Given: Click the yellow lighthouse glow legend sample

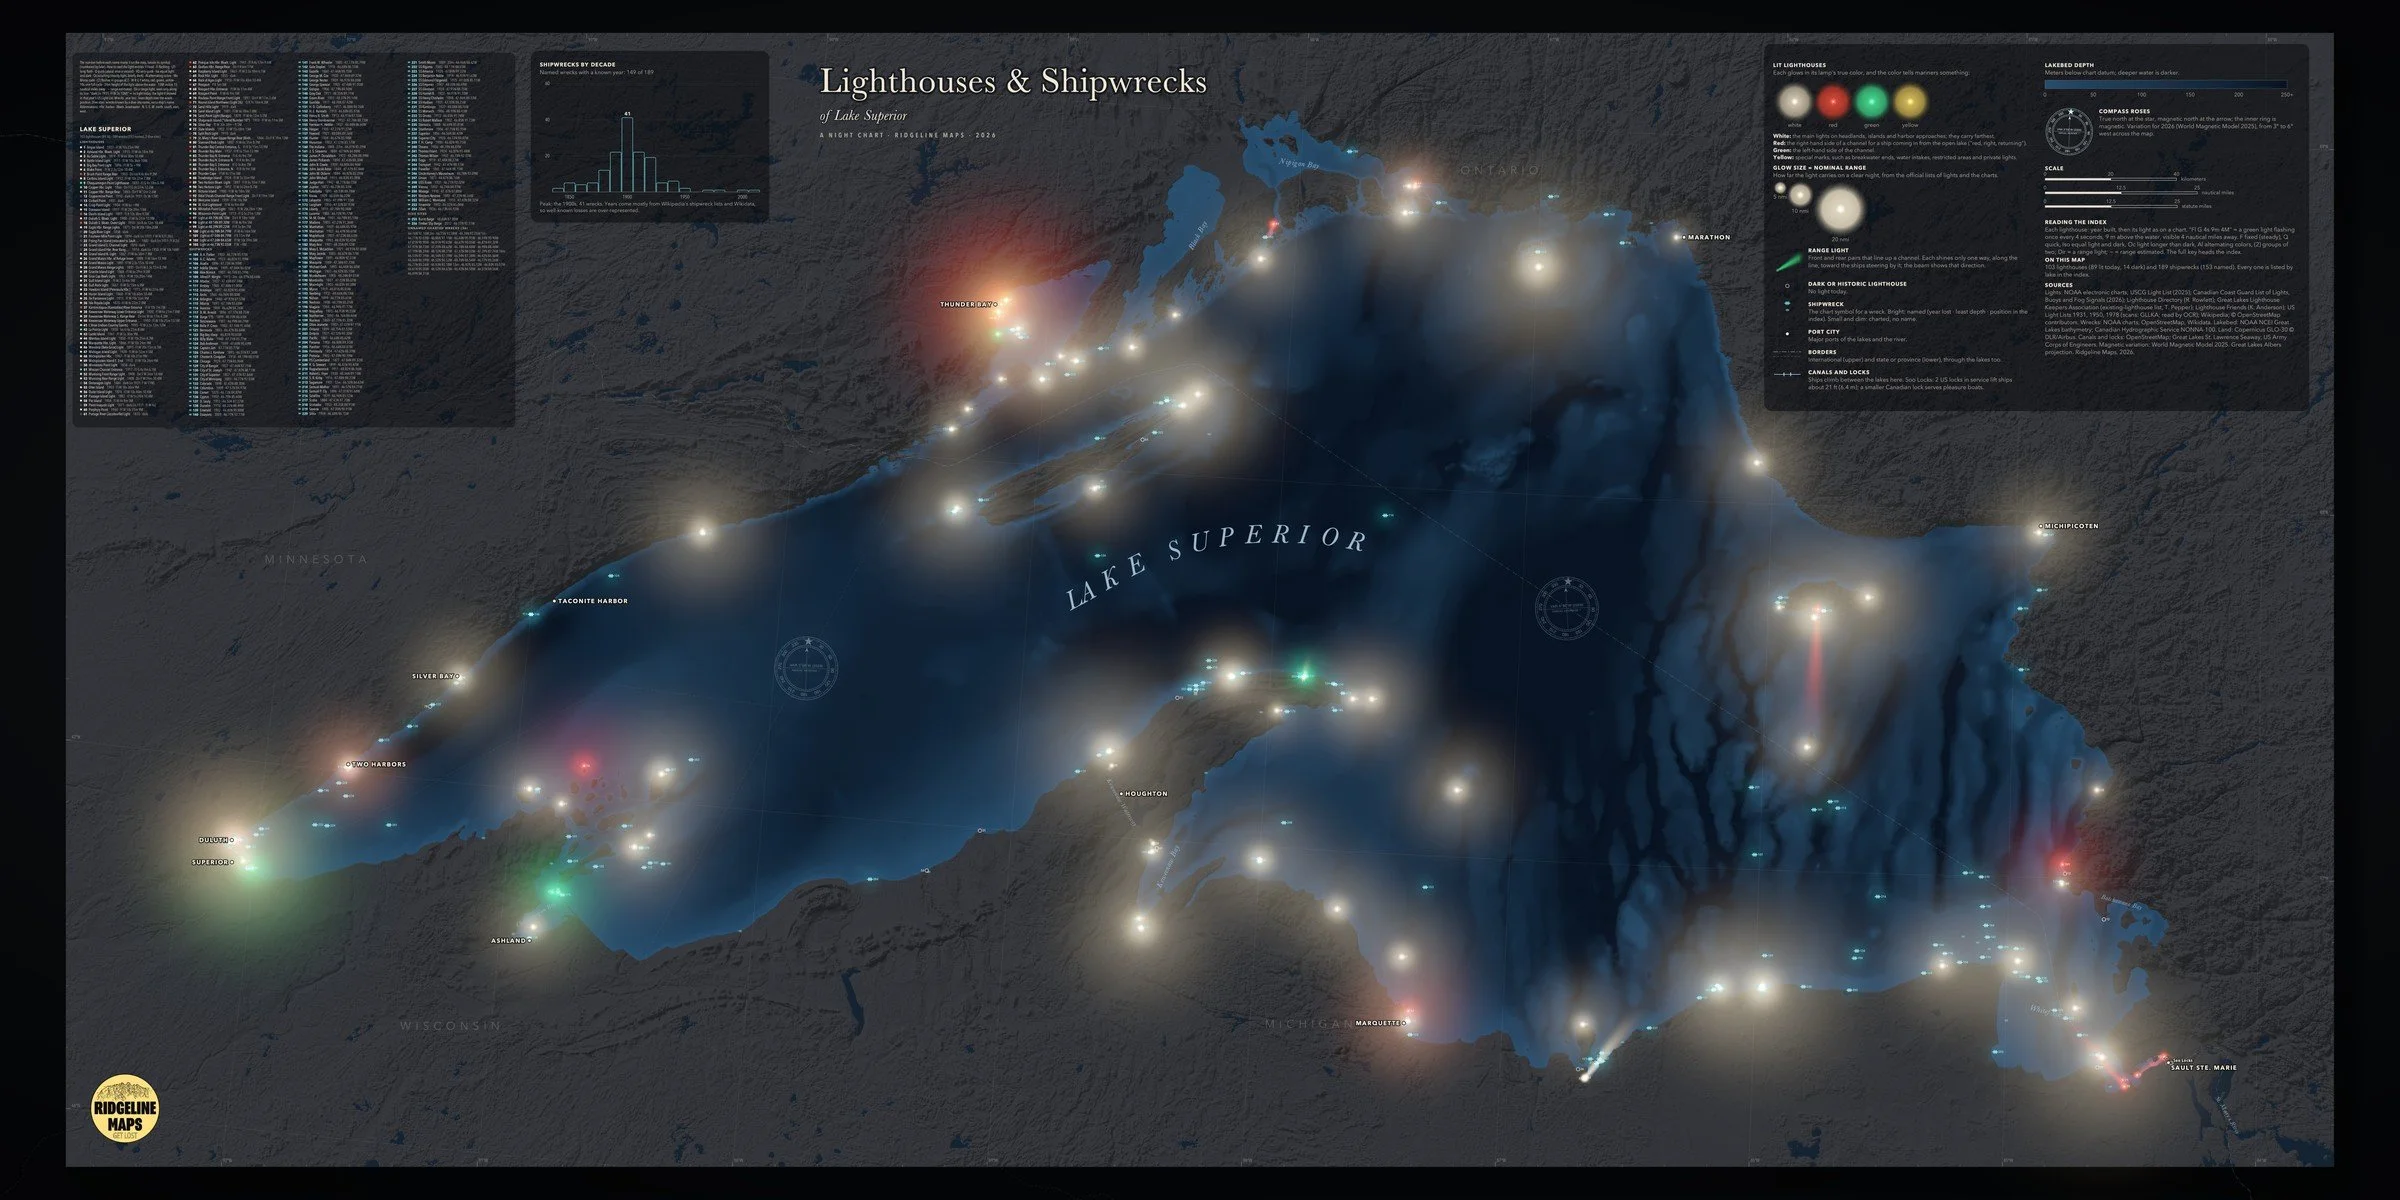Looking at the screenshot, I should 1909,102.
